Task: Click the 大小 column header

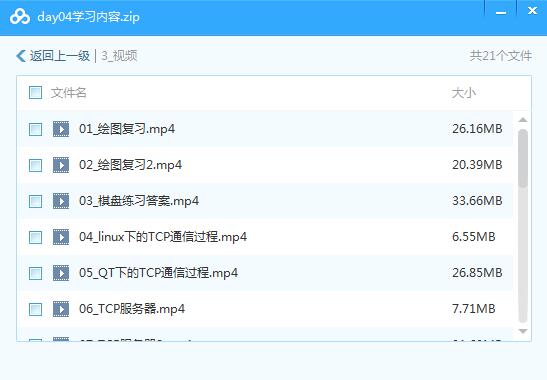Action: click(x=464, y=93)
